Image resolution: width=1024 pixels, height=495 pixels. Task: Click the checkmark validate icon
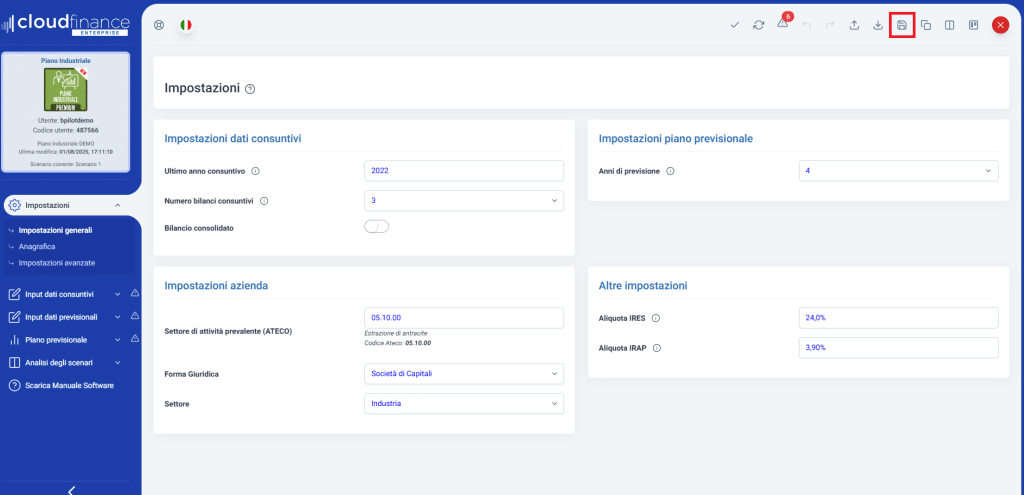coord(735,25)
